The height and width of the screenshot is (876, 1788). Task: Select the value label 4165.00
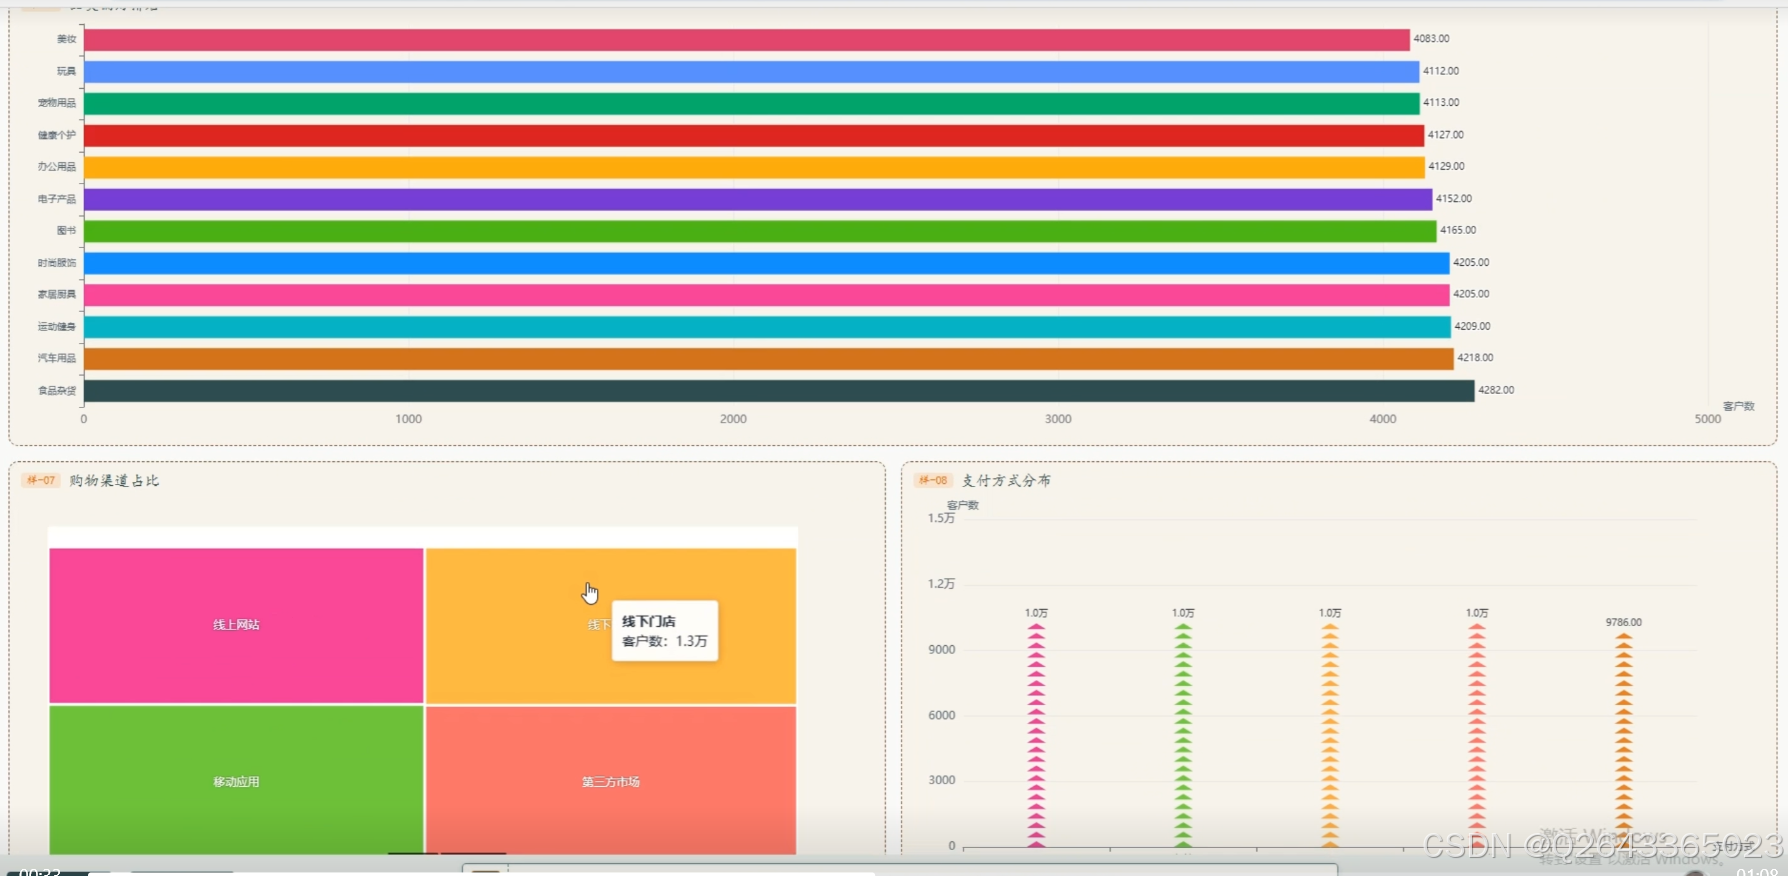tap(1458, 230)
